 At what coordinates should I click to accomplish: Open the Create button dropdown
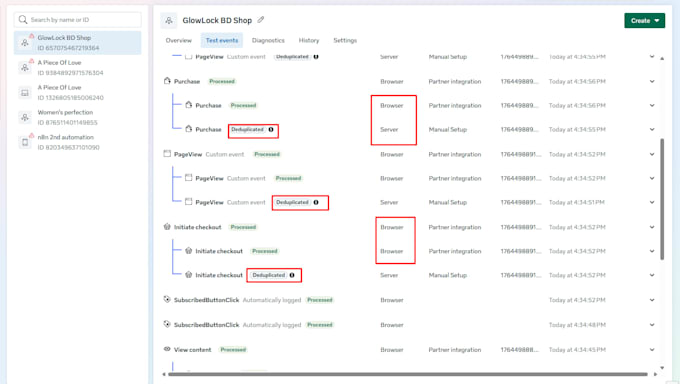(x=644, y=20)
